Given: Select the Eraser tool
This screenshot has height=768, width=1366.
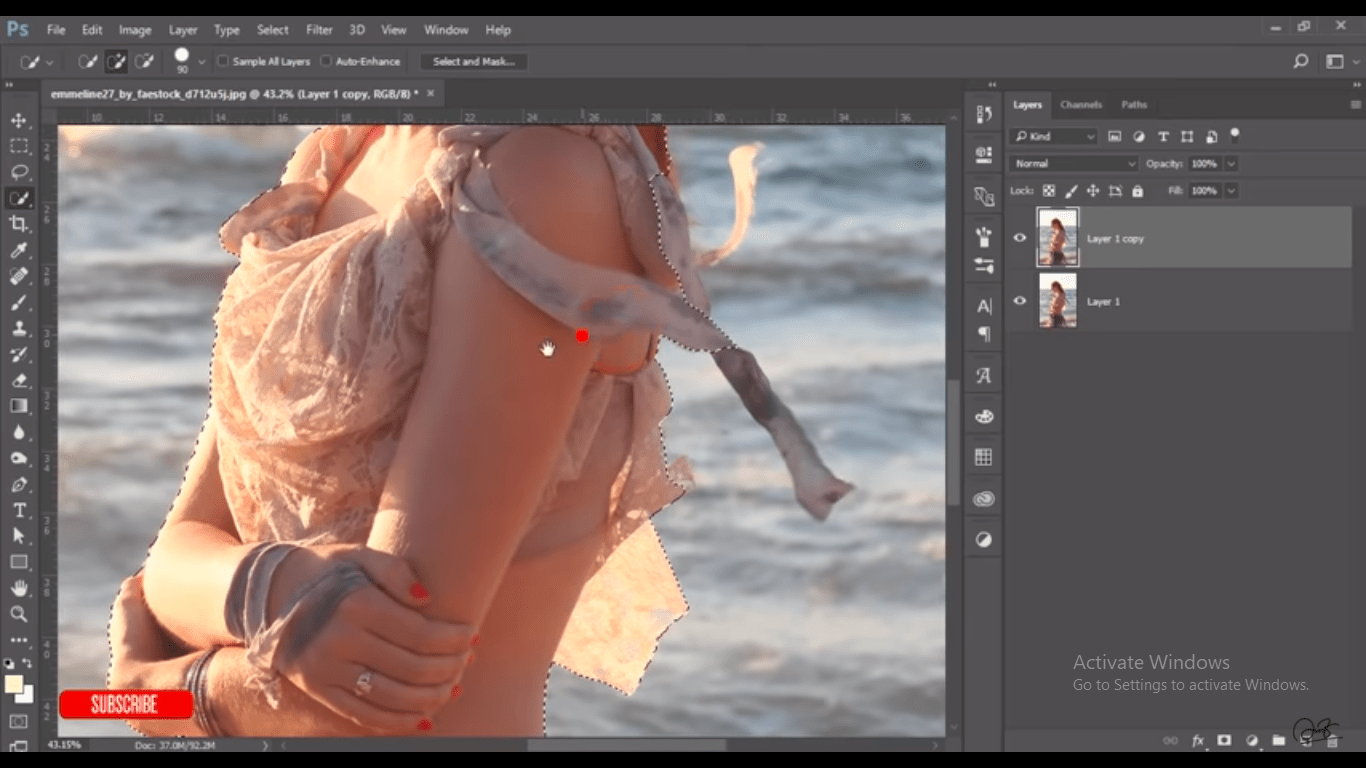Looking at the screenshot, I should tap(19, 380).
